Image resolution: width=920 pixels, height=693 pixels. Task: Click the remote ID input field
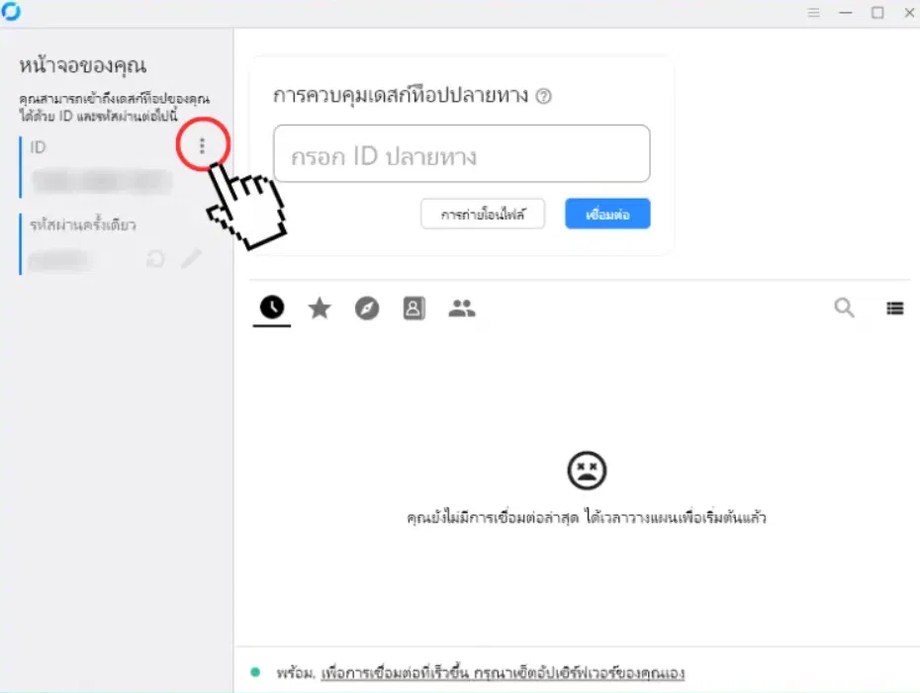(462, 154)
